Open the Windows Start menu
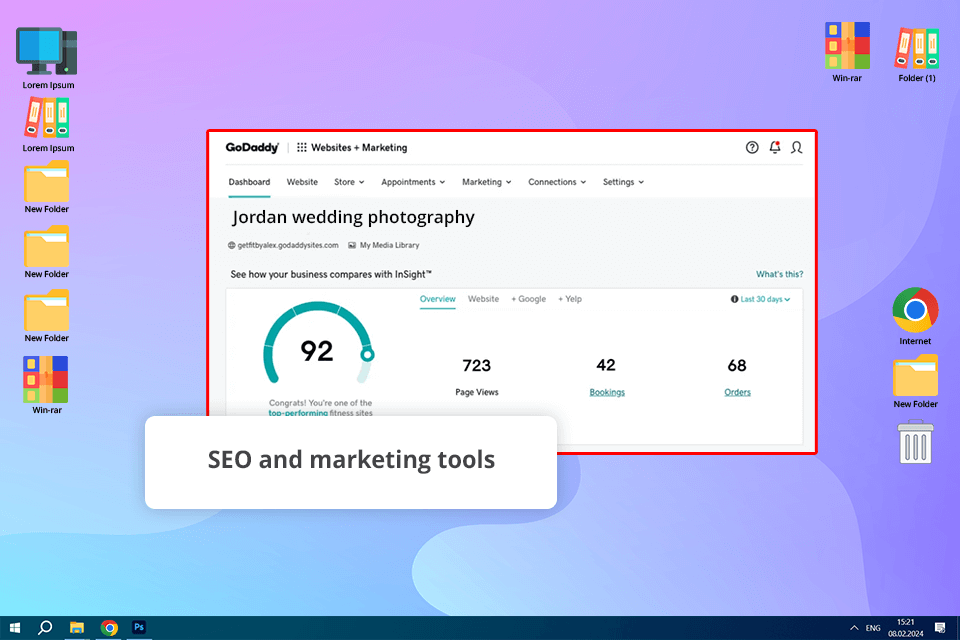 point(15,628)
